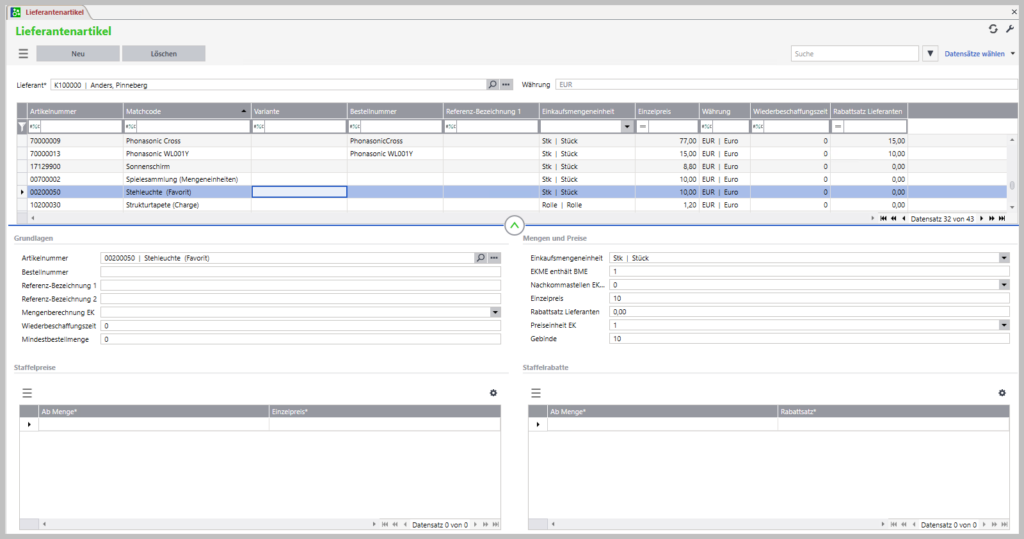Open the Datensätze wählen menu
1024x539 pixels.
pos(979,54)
